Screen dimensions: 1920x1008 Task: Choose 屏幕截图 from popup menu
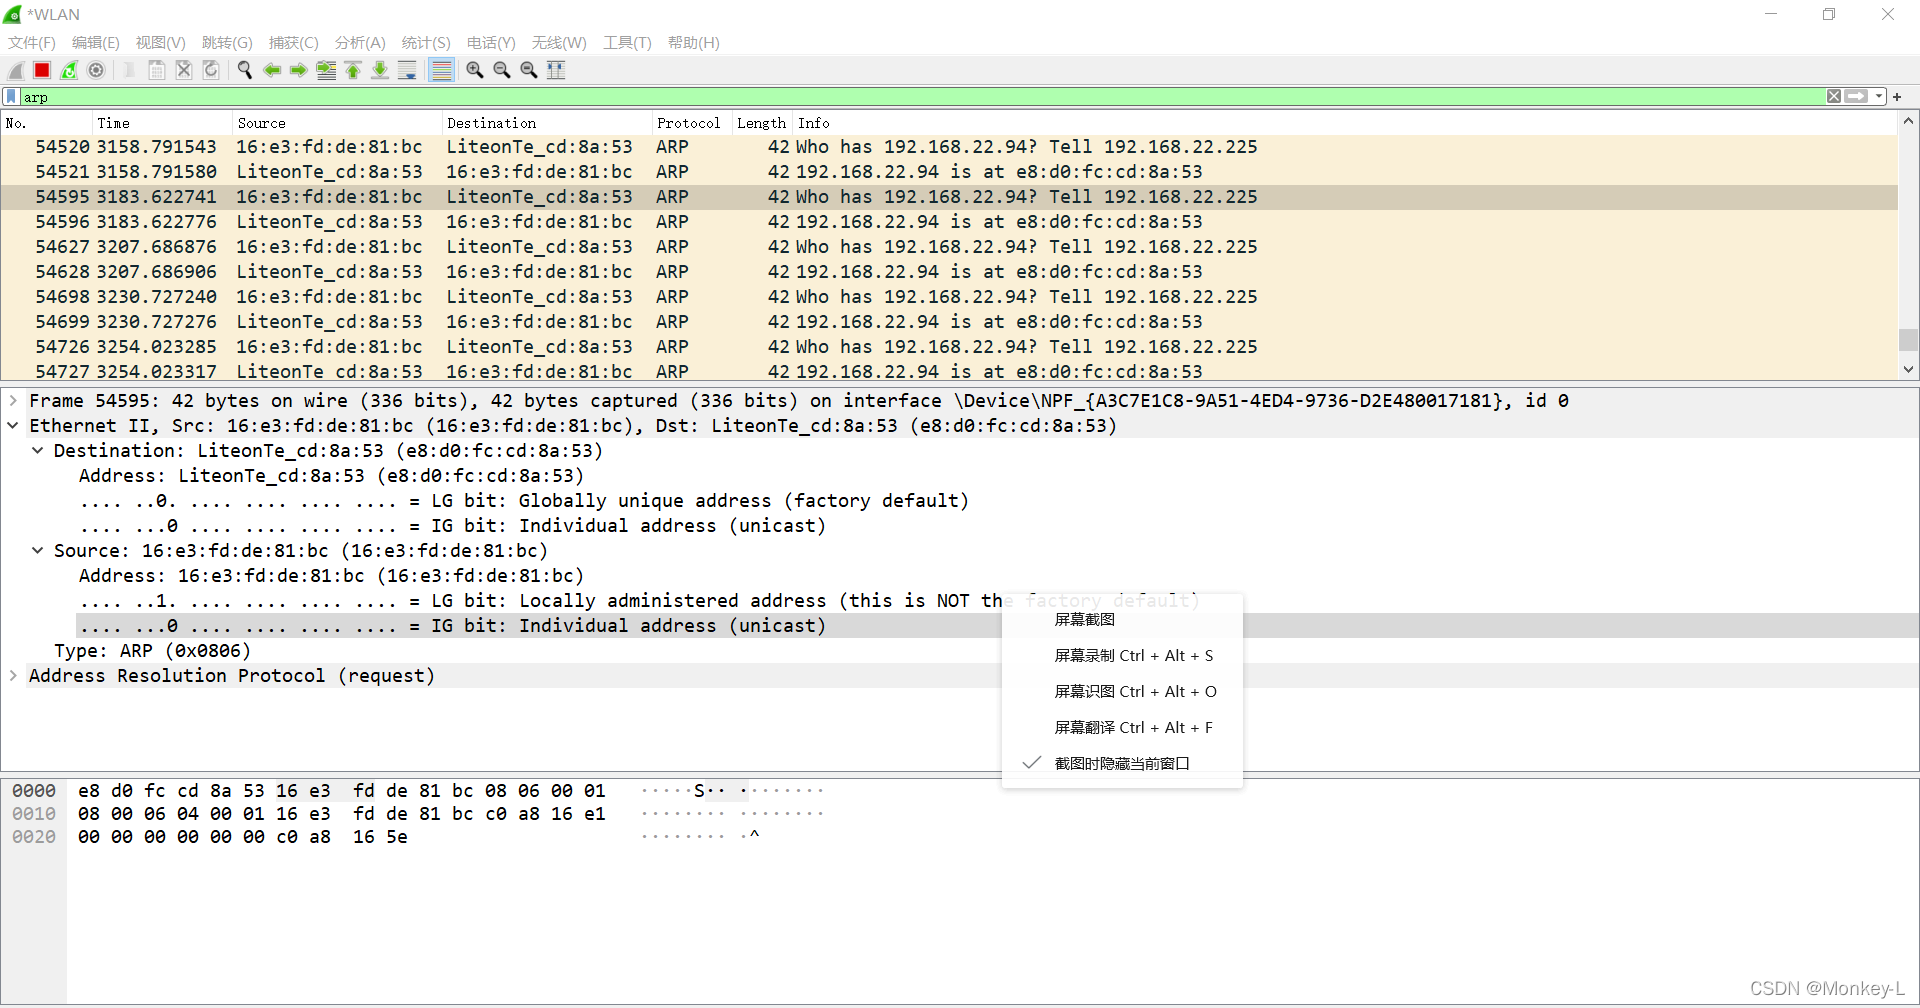[1122, 620]
